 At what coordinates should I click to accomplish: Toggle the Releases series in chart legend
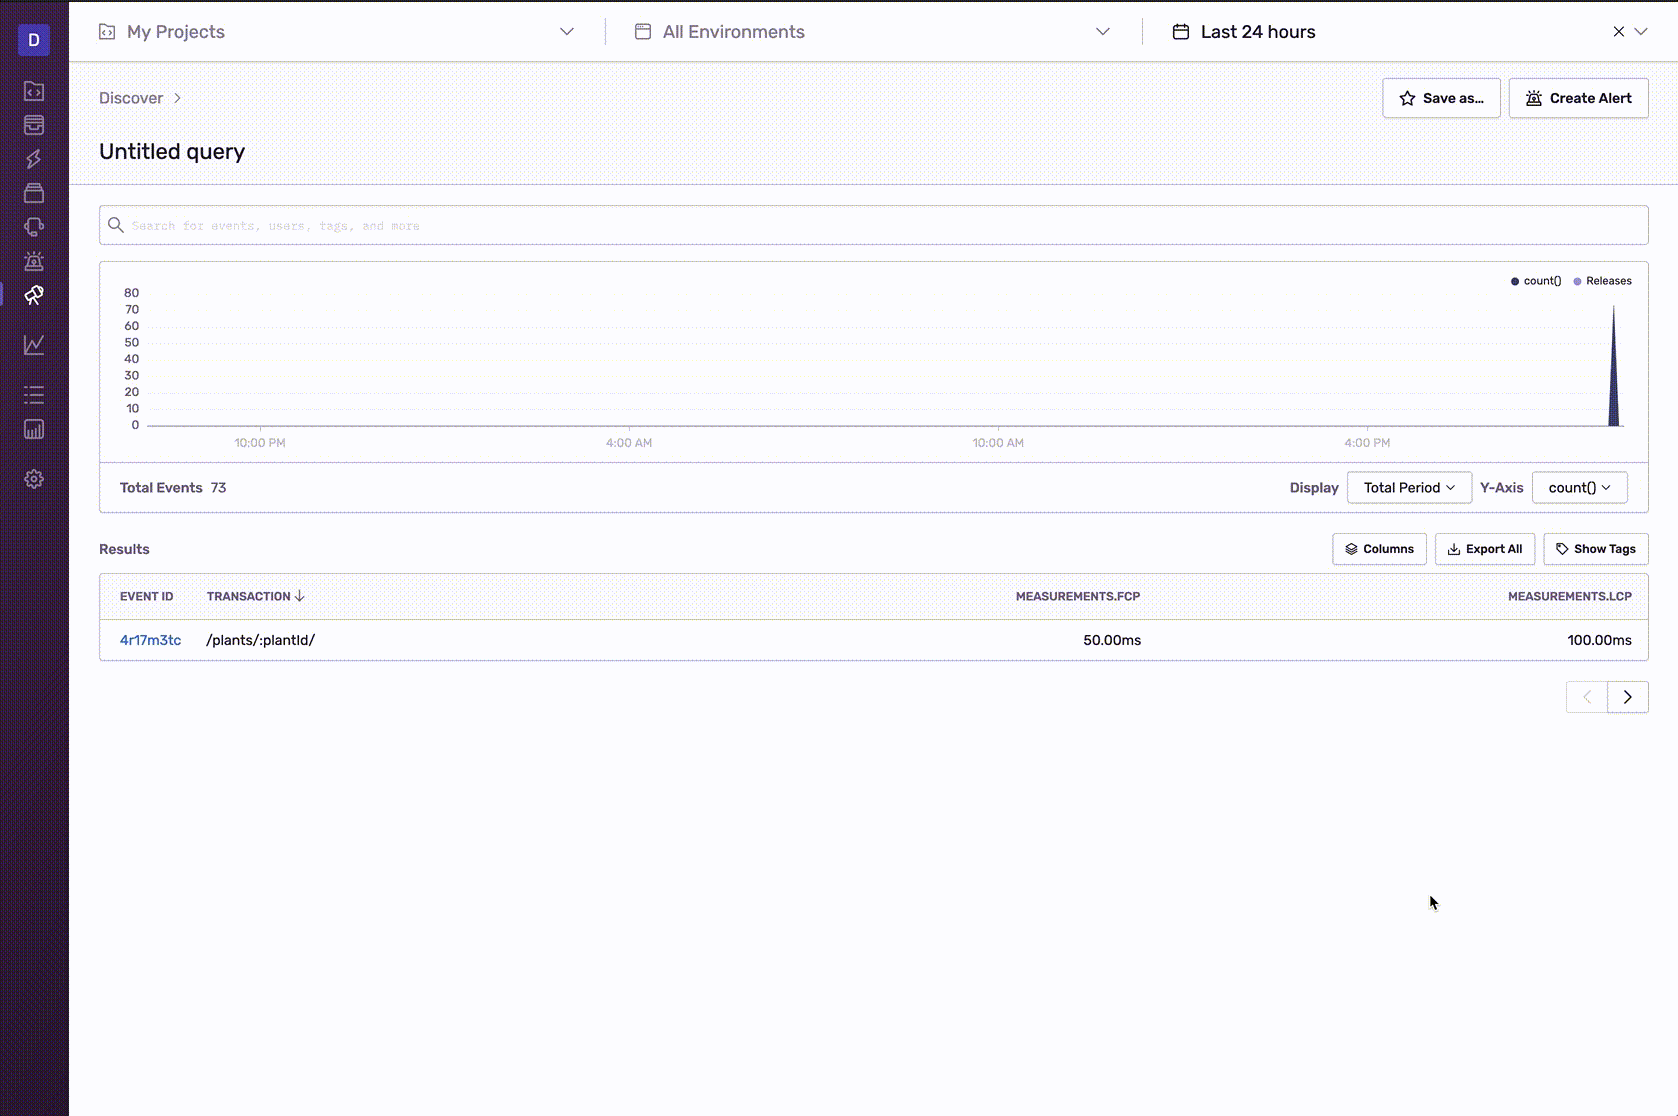[x=1603, y=281]
